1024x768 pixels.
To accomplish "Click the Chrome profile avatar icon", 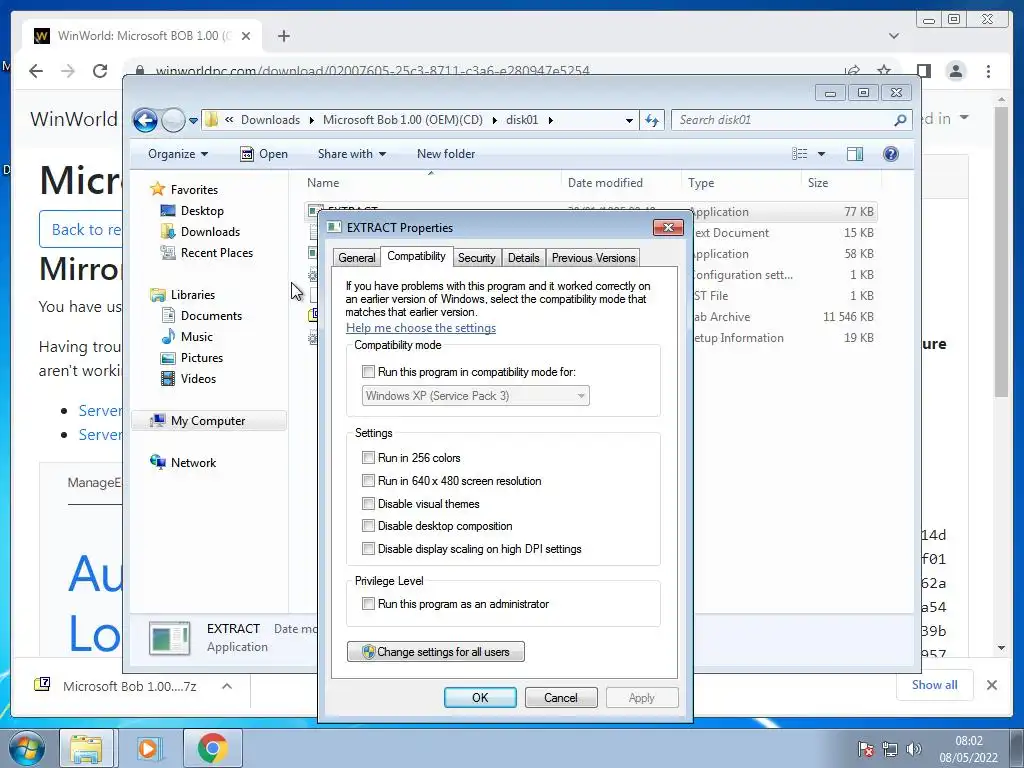I will tap(955, 71).
